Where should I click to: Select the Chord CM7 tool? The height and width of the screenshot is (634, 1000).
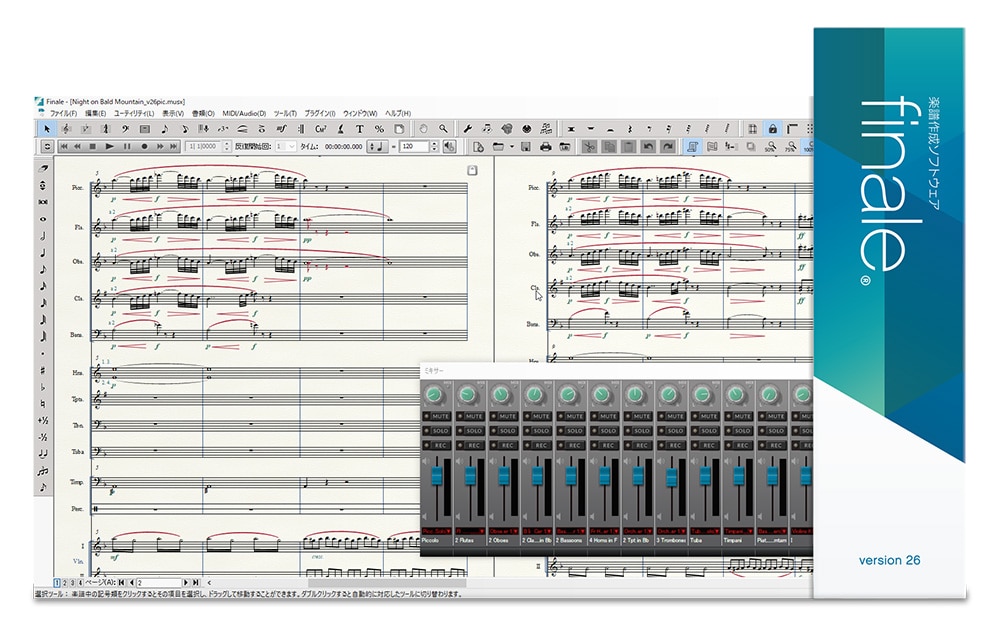(321, 129)
